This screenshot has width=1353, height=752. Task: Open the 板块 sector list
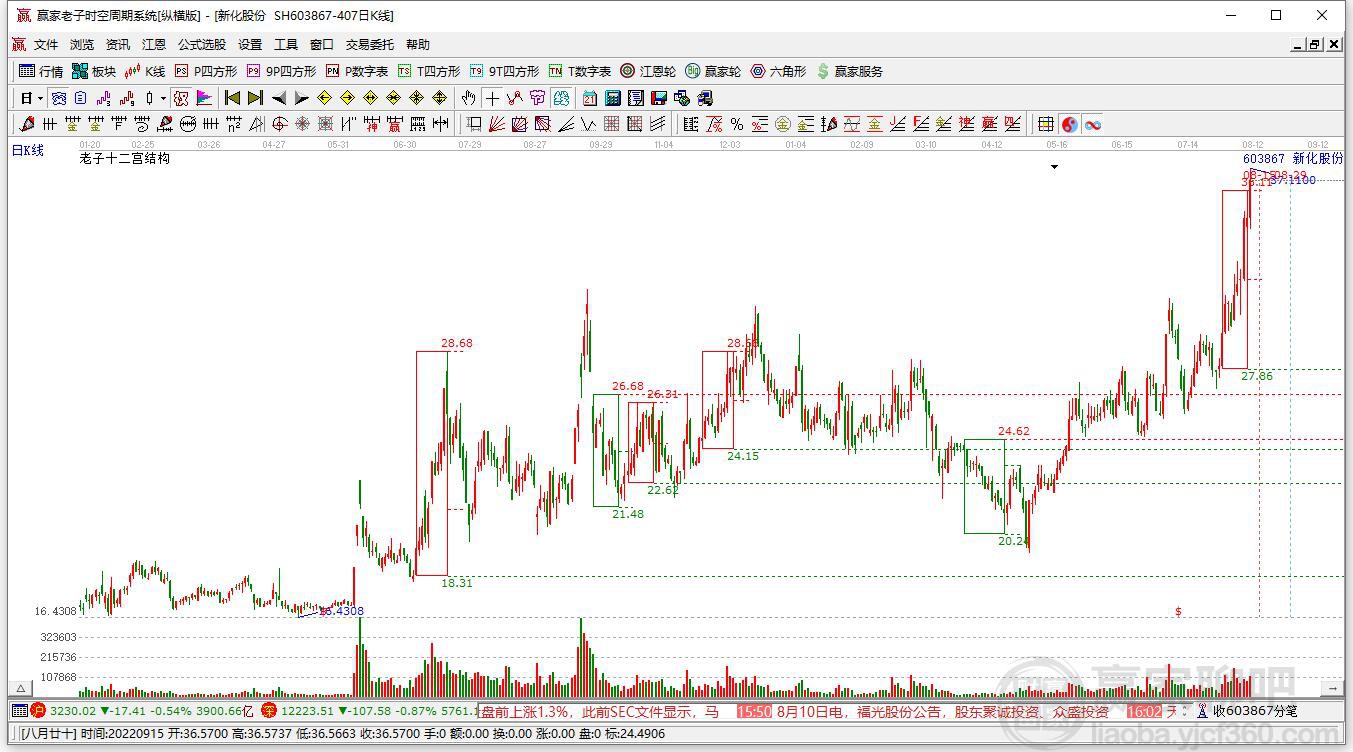tap(94, 71)
